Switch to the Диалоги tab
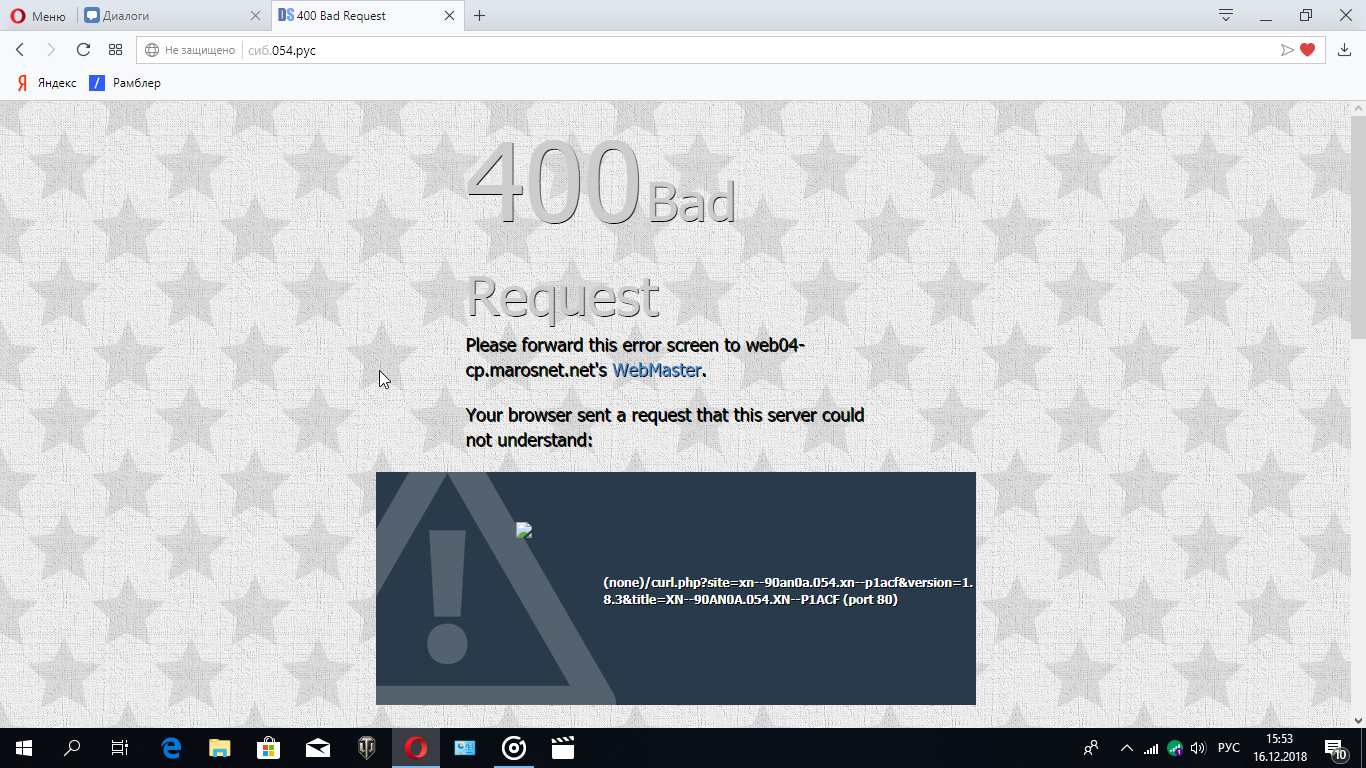The width and height of the screenshot is (1366, 768). pyautogui.click(x=165, y=16)
